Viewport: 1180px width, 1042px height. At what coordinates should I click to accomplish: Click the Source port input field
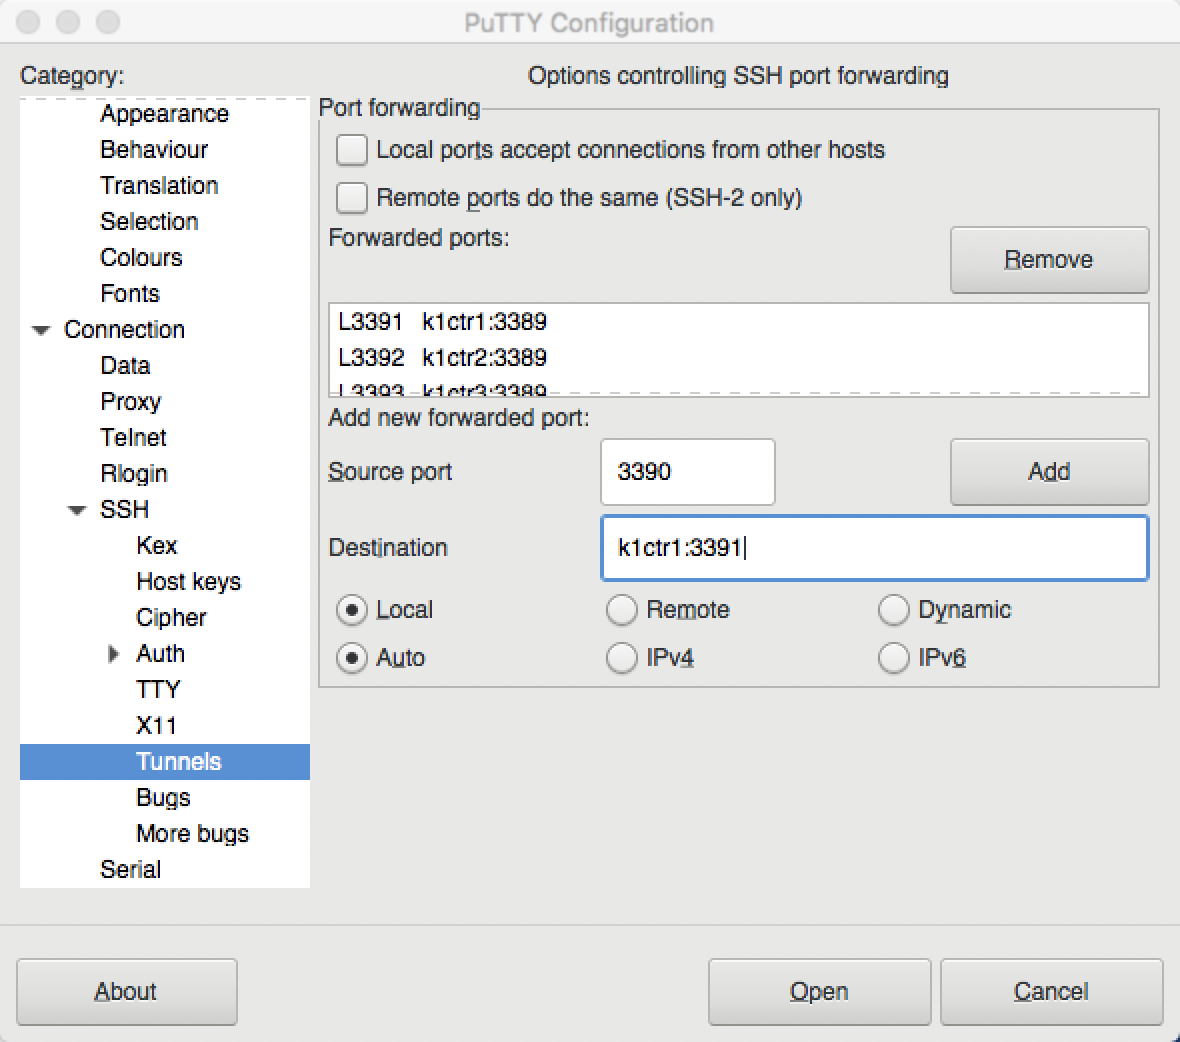[687, 472]
